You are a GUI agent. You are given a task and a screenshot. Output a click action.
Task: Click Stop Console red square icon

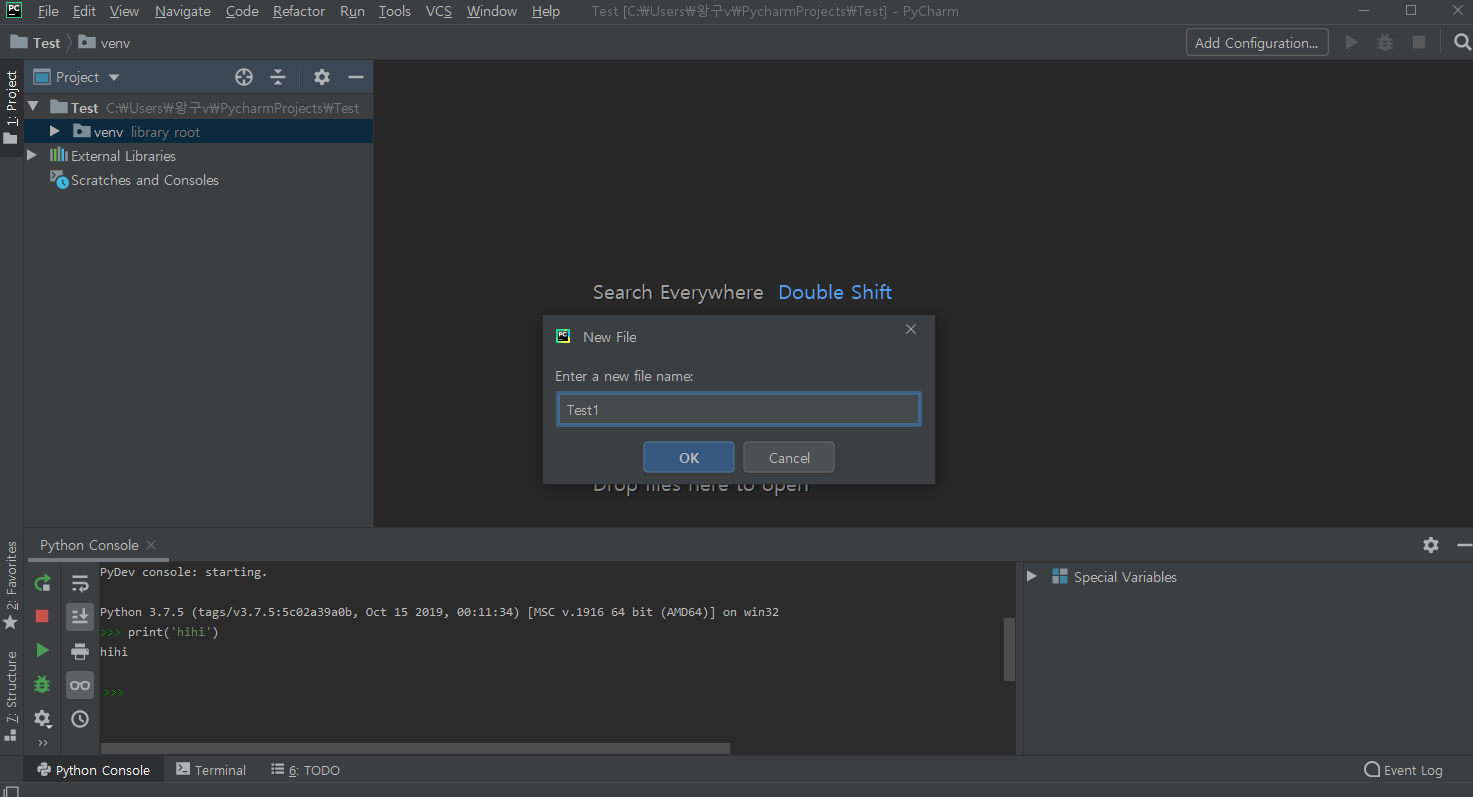[x=42, y=616]
